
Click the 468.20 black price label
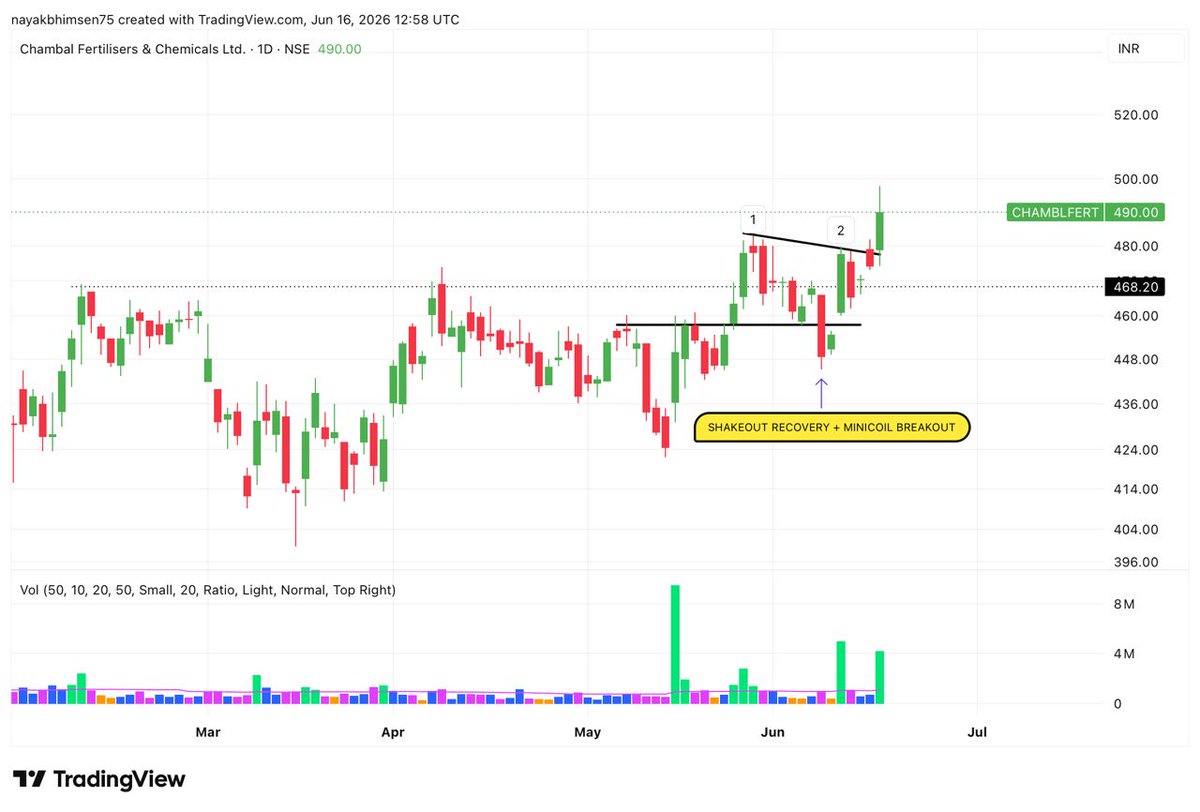pos(1136,287)
